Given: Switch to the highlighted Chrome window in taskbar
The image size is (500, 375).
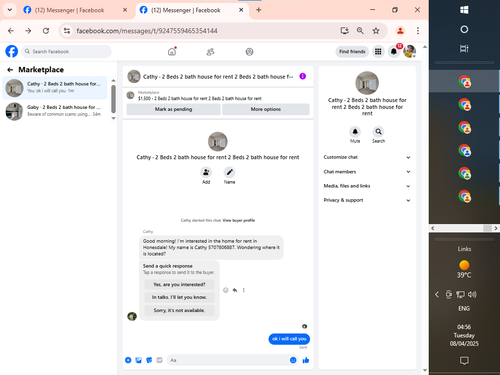Looking at the screenshot, I should point(464,82).
